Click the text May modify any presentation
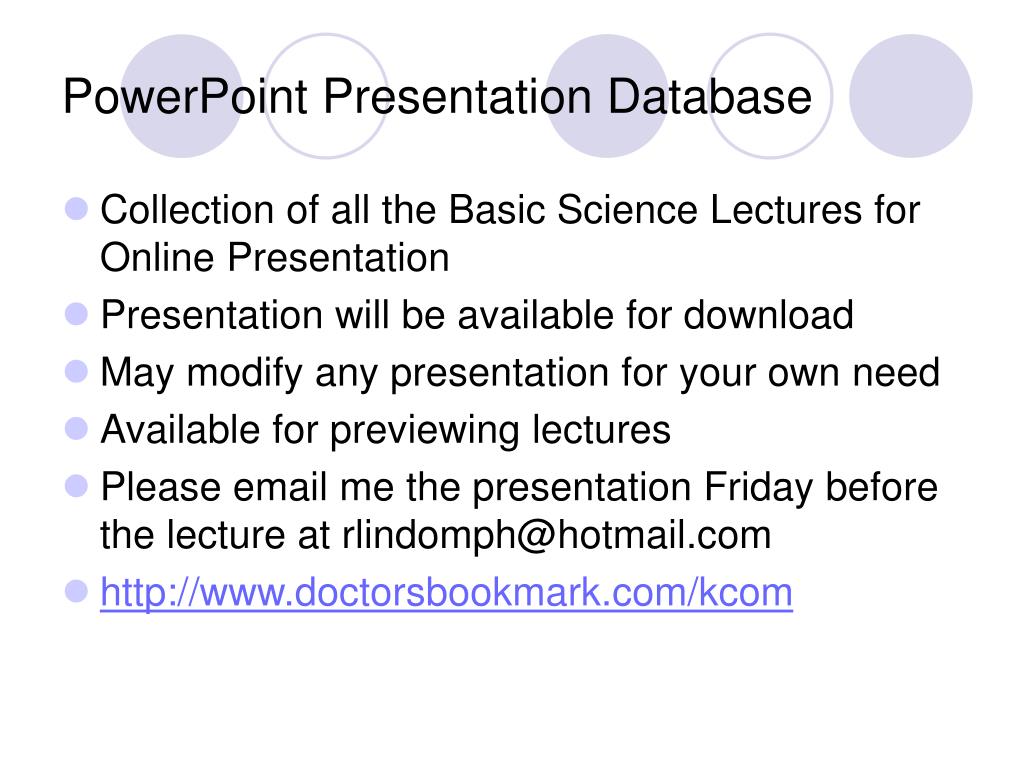The image size is (1024, 768). coord(355,373)
